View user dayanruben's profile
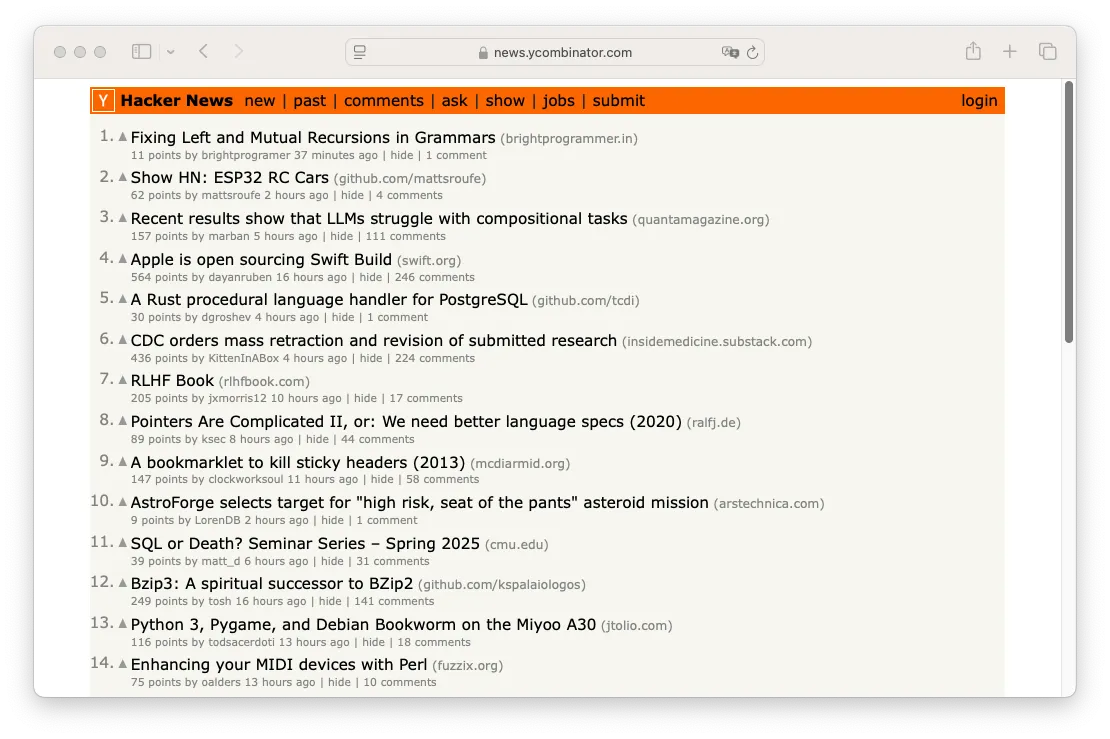1110x739 pixels. pos(240,277)
